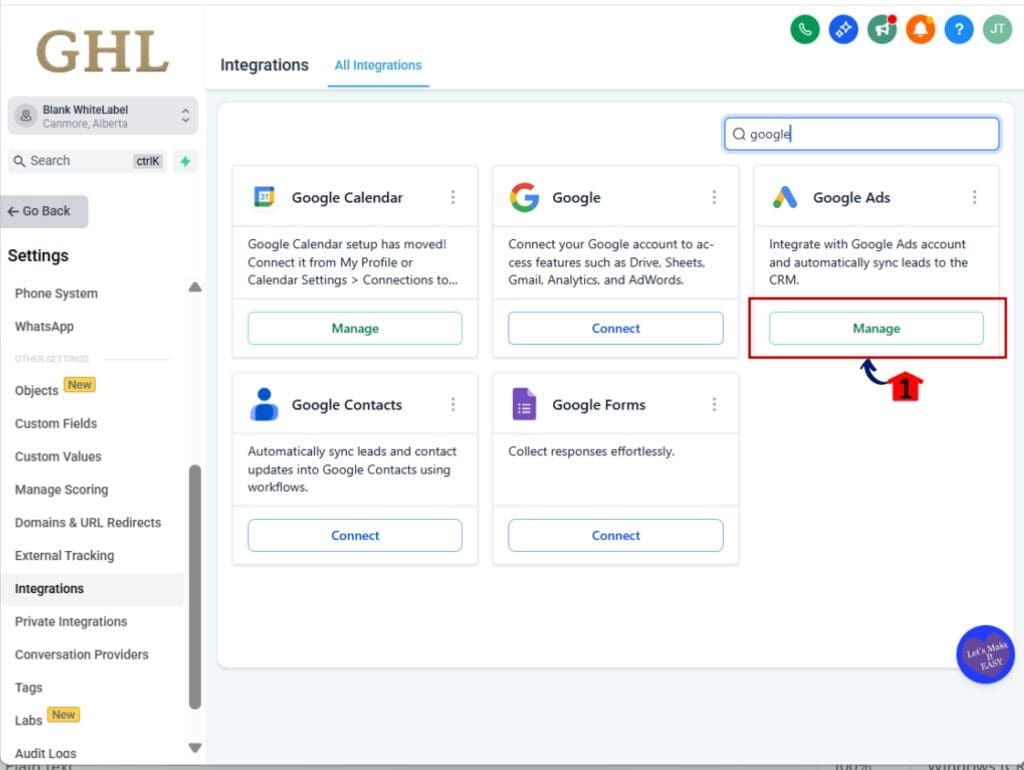Open the megaphone announcements icon

882,29
